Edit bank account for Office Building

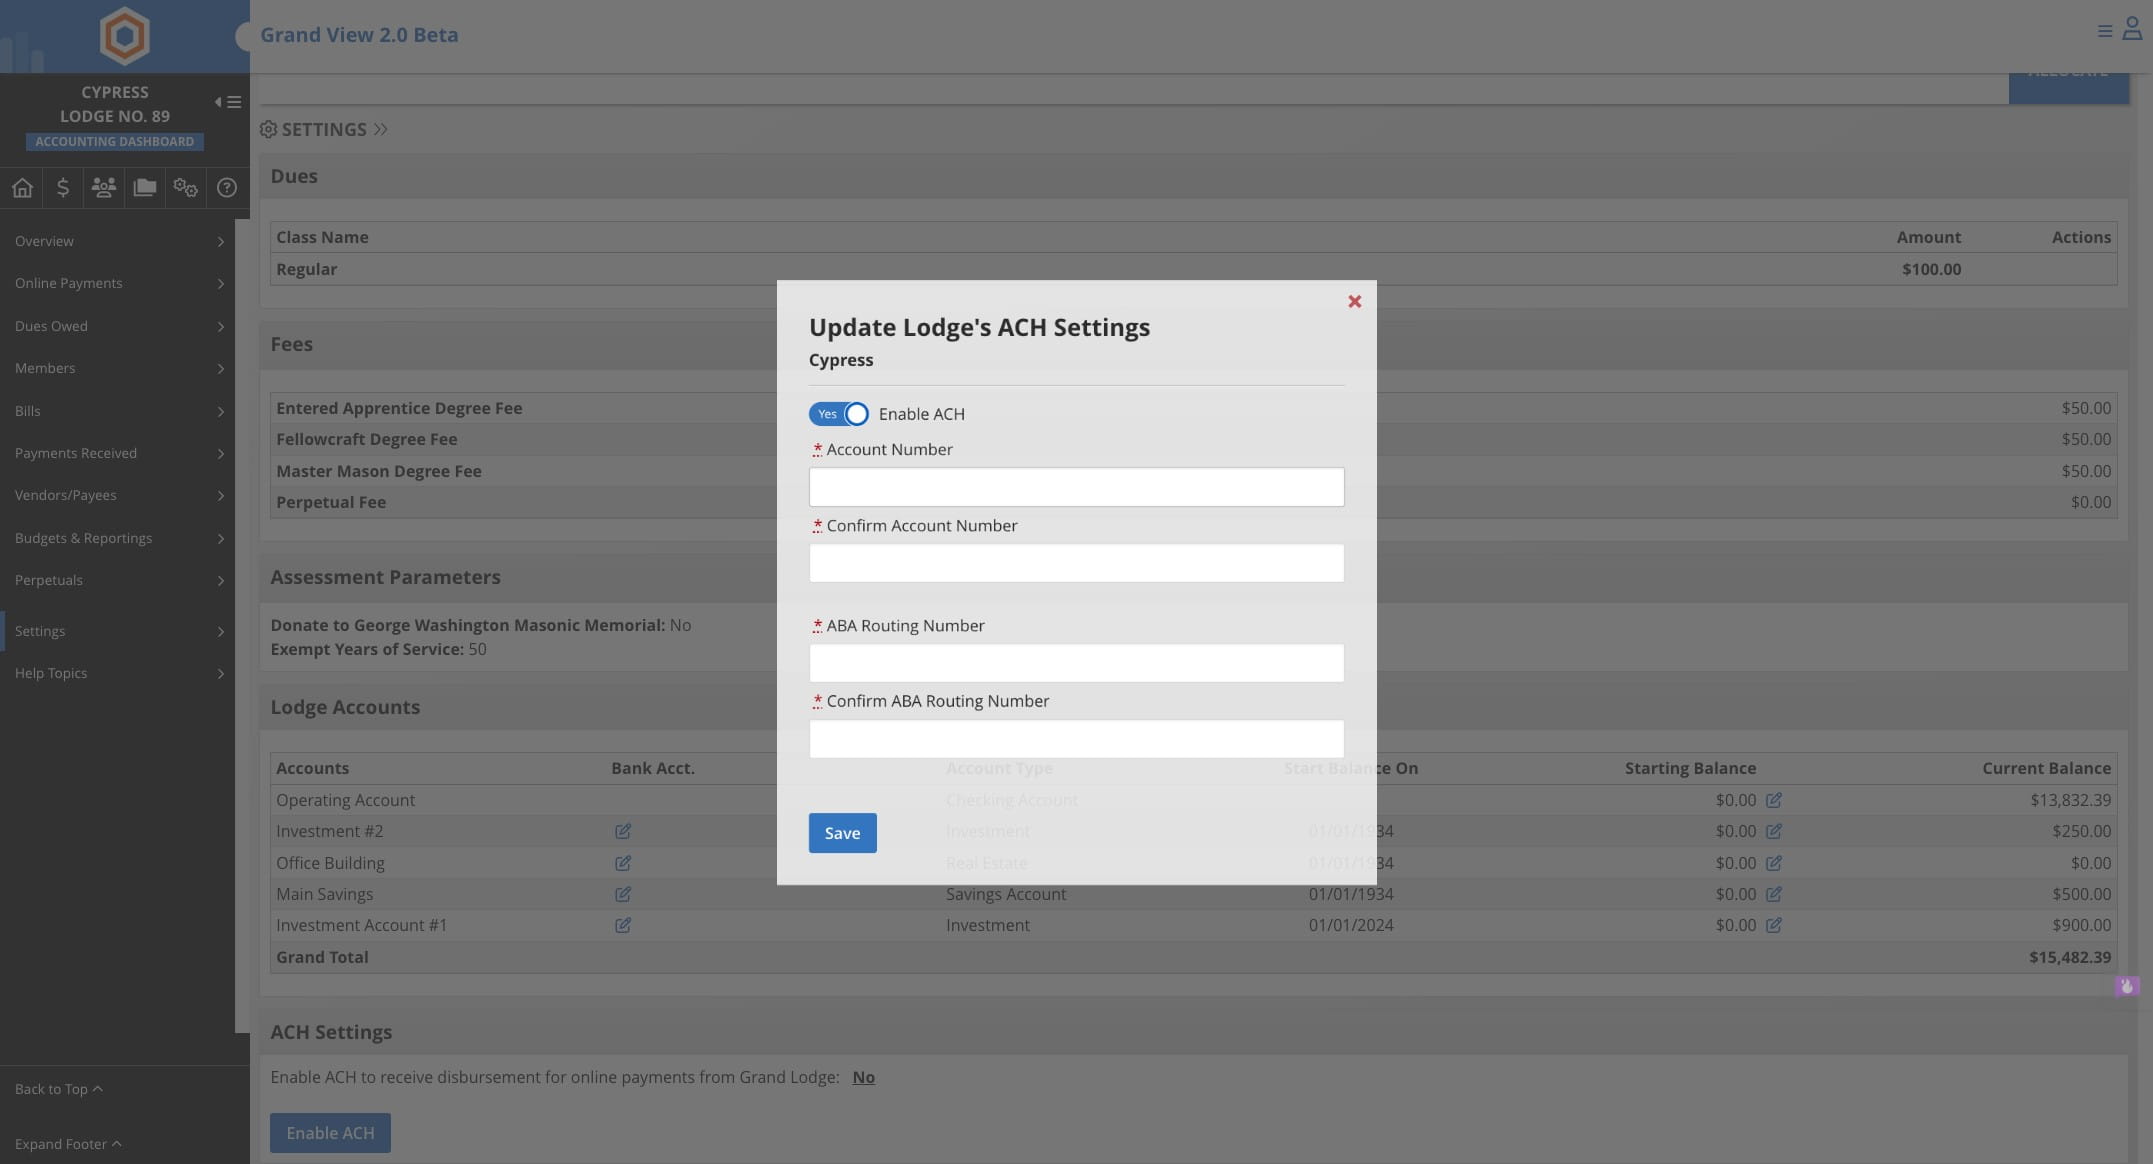coord(622,863)
